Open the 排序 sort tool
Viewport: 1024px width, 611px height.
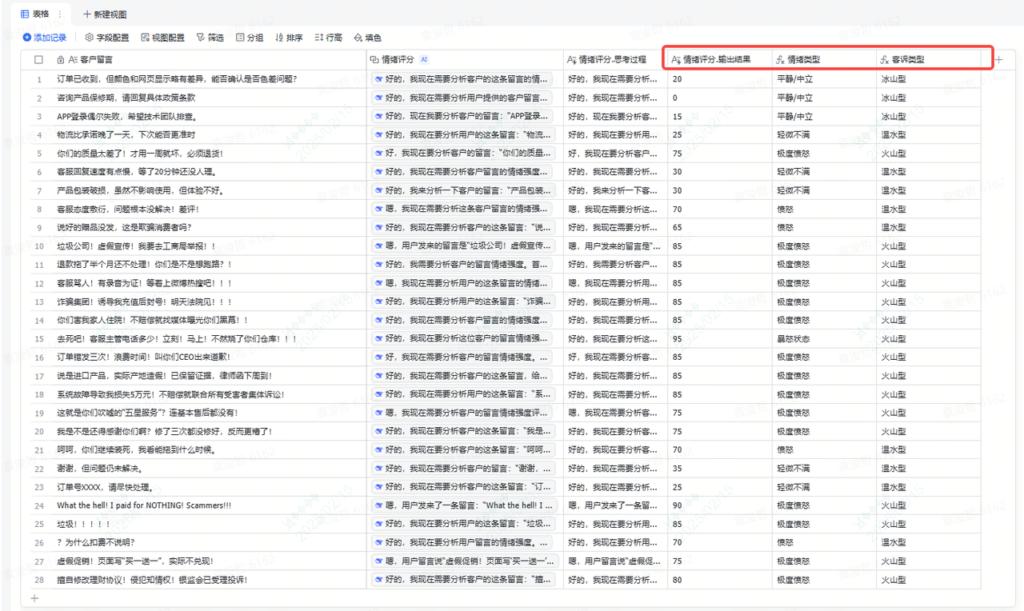289,37
